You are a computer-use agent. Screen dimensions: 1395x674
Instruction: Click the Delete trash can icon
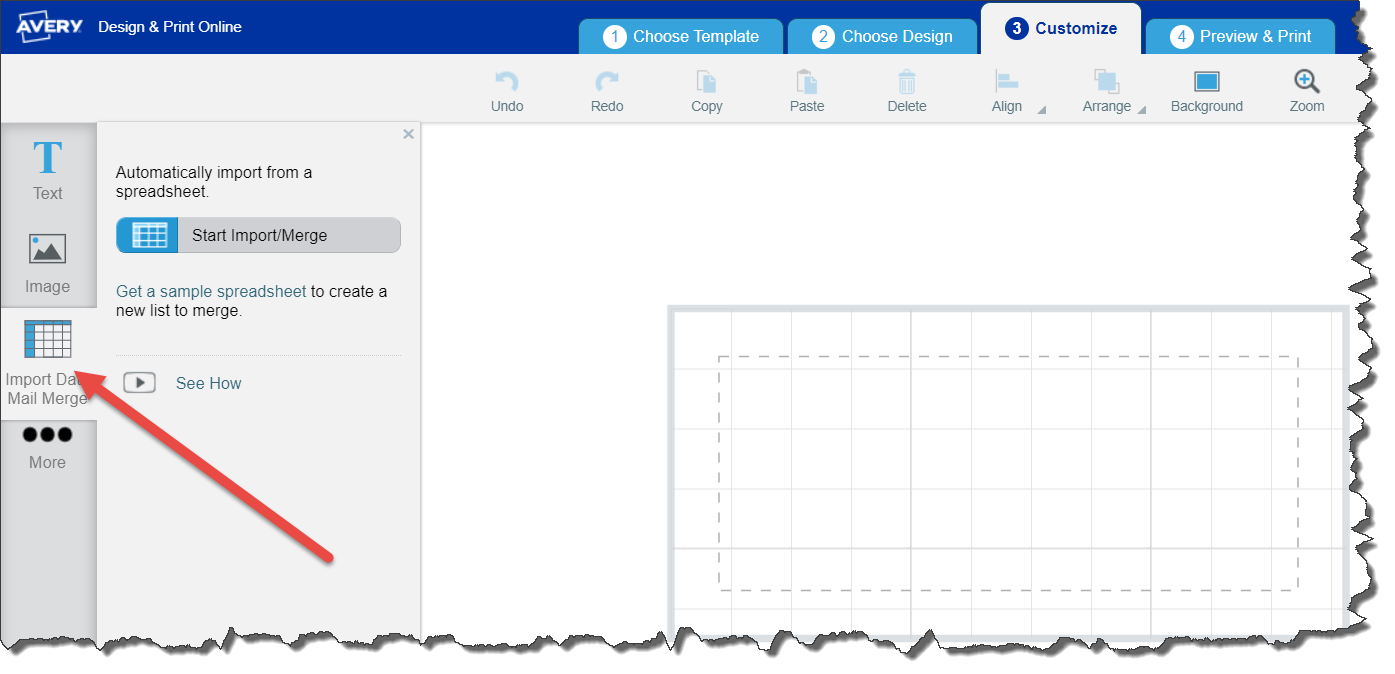[x=907, y=82]
